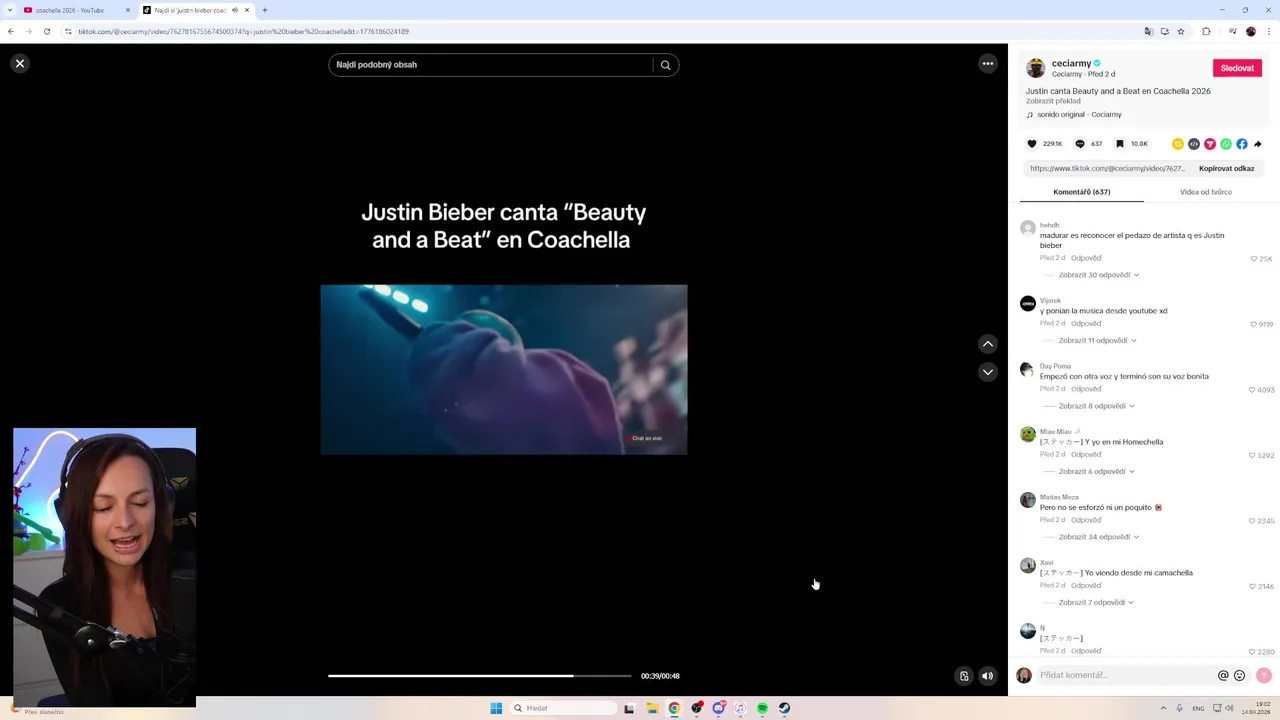The width and height of the screenshot is (1280, 720).
Task: Open Matias Meza's profile avatar
Action: 1028,500
